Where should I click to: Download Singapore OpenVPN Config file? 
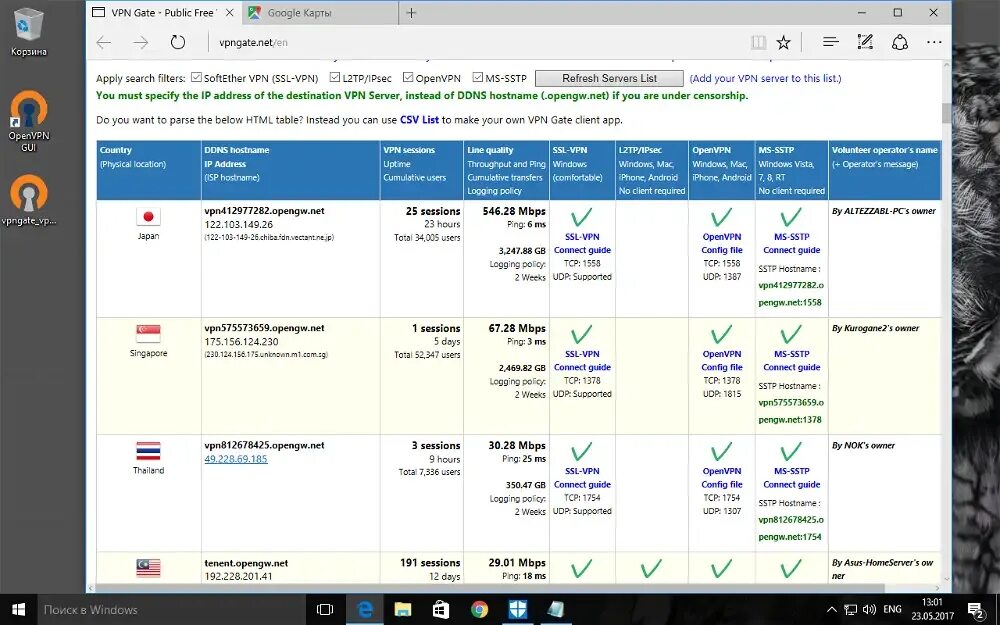[x=722, y=361]
